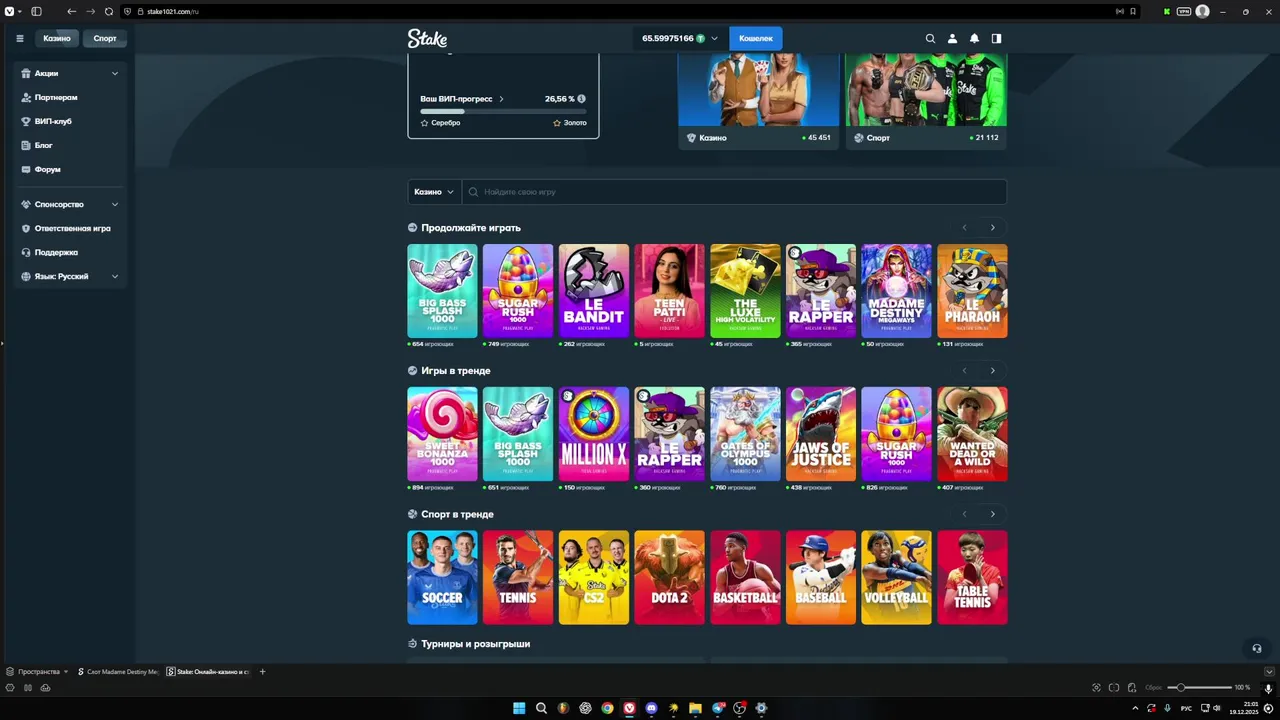Open Table Tennis sport thumbnail
Screen dimensions: 1280x720
click(972, 577)
